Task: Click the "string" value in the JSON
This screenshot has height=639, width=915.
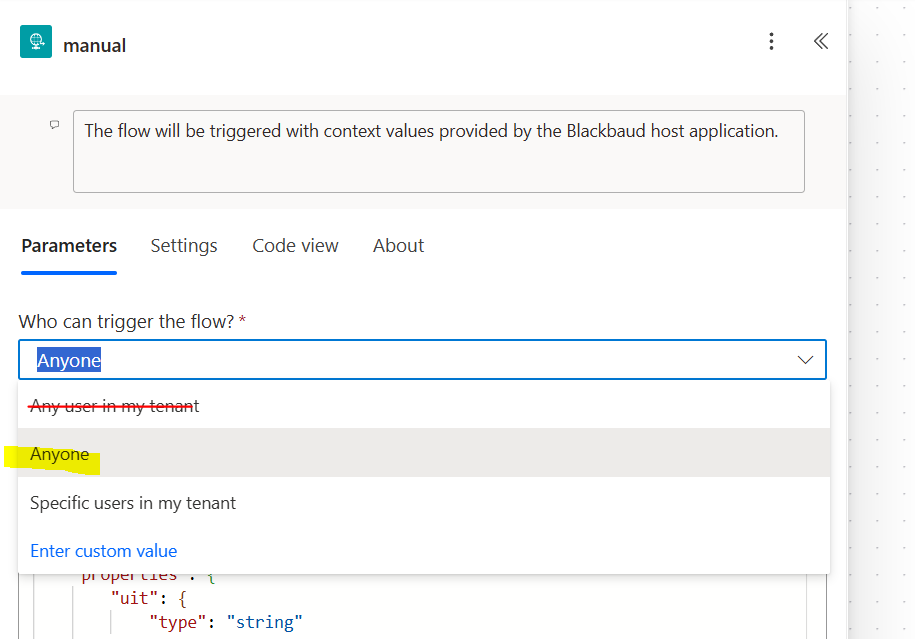Action: (x=264, y=622)
